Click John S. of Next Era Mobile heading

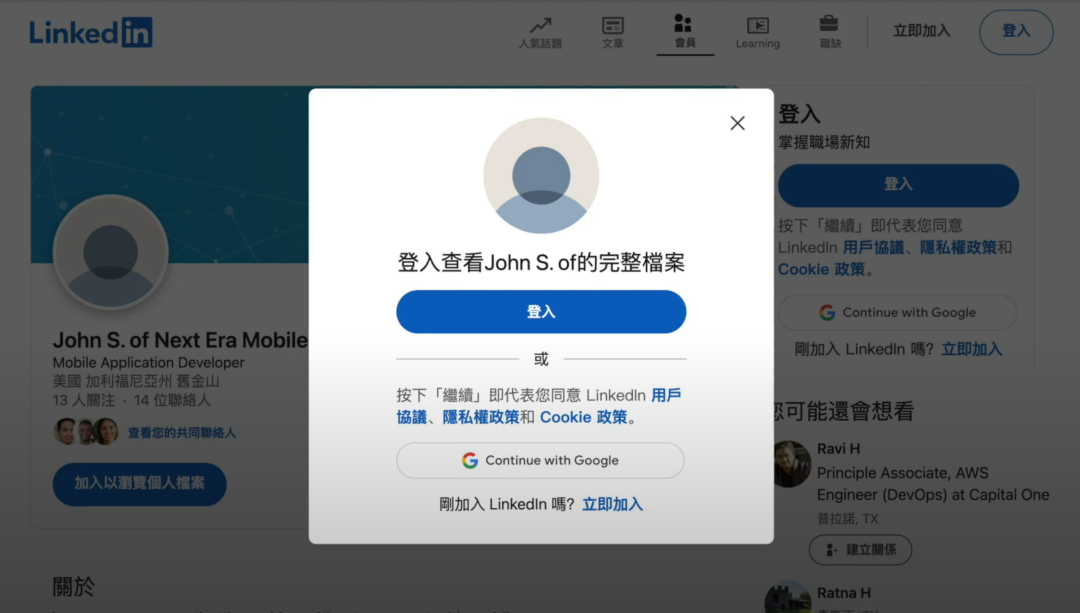(180, 340)
